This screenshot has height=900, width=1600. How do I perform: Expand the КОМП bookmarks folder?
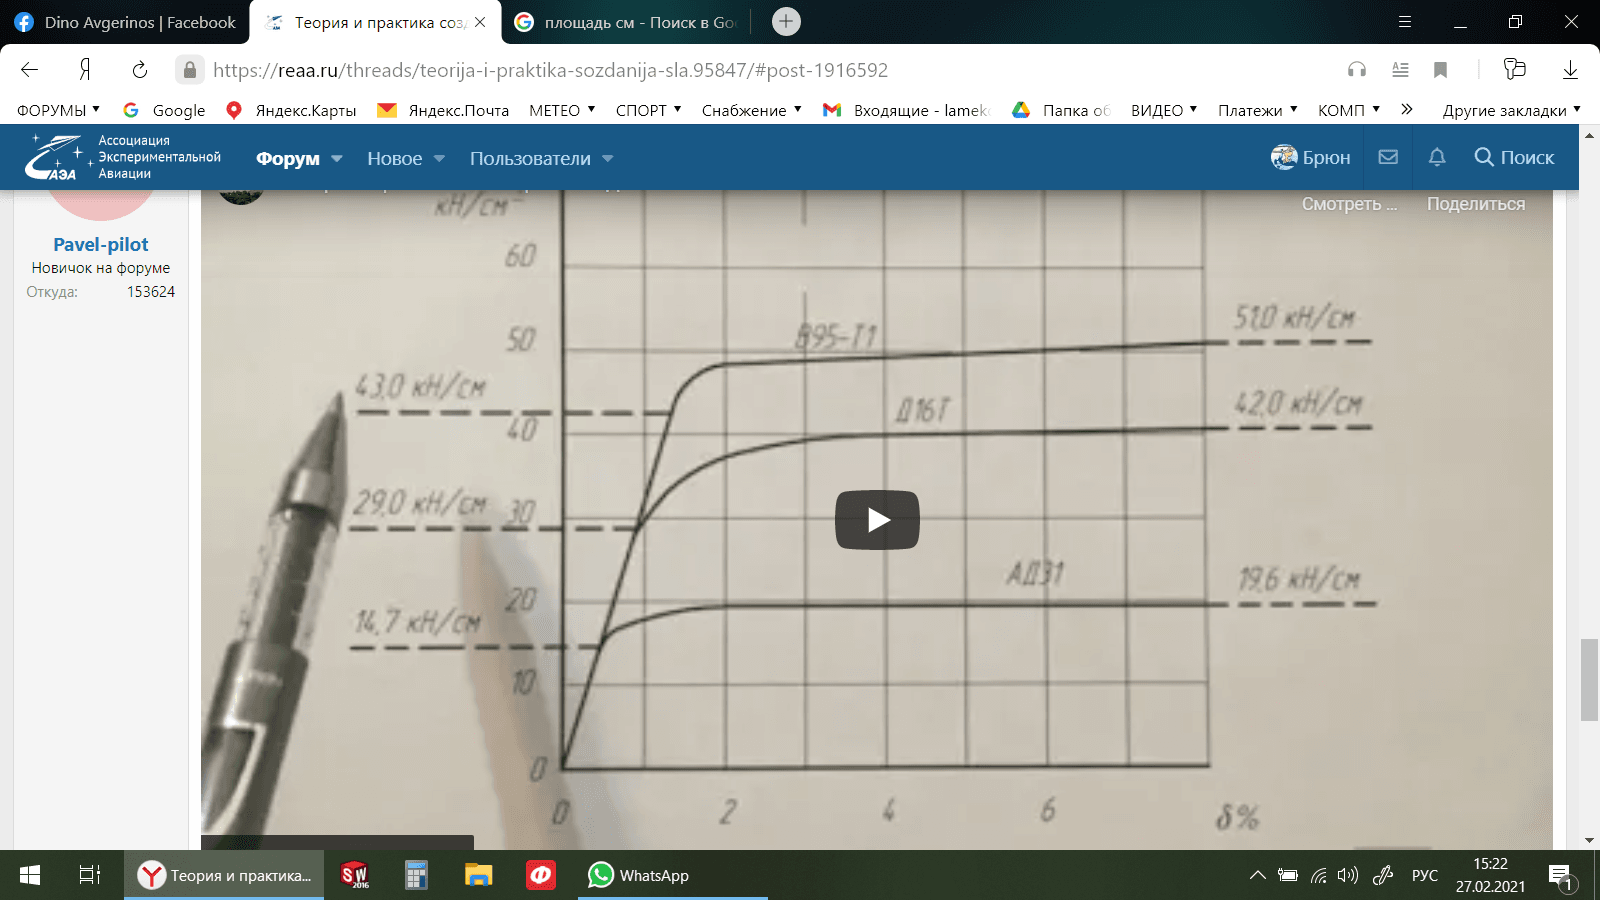pyautogui.click(x=1348, y=110)
